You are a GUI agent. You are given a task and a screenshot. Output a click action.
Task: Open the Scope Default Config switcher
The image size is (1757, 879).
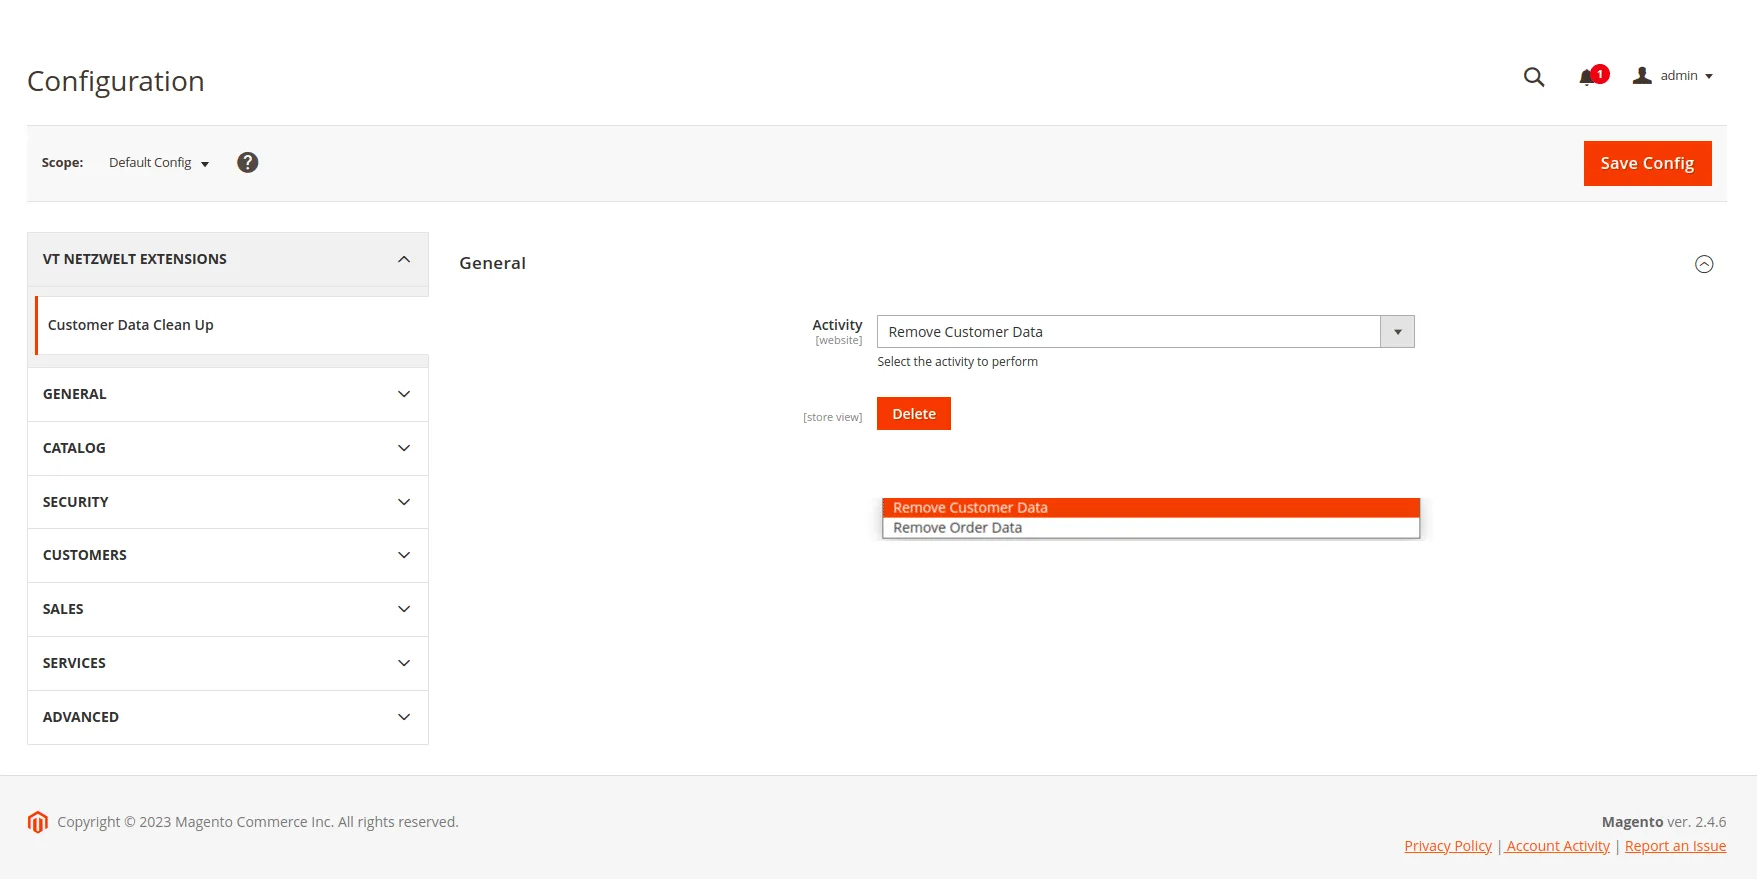pyautogui.click(x=158, y=163)
